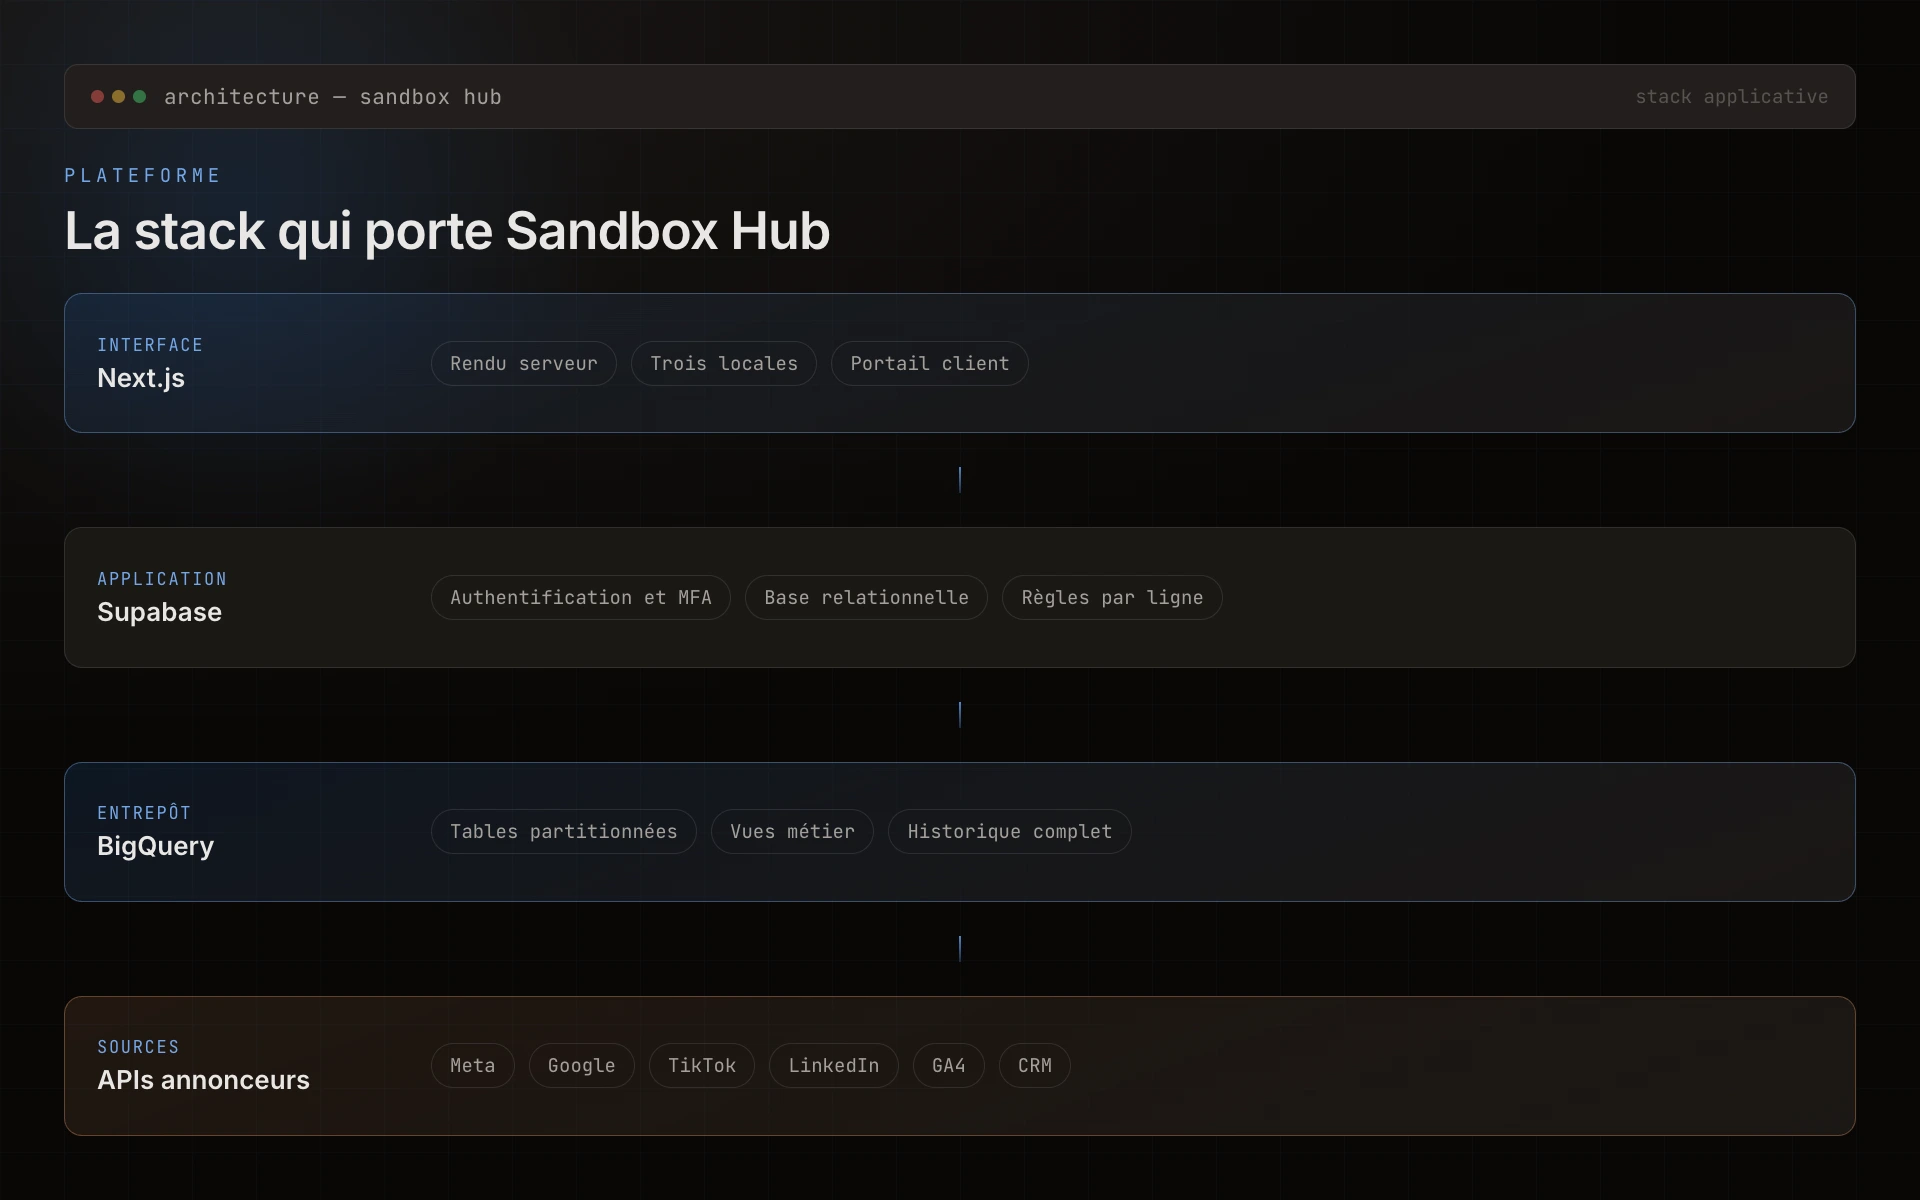Click the "APPLICATION" layer label
The height and width of the screenshot is (1200, 1920).
(162, 579)
